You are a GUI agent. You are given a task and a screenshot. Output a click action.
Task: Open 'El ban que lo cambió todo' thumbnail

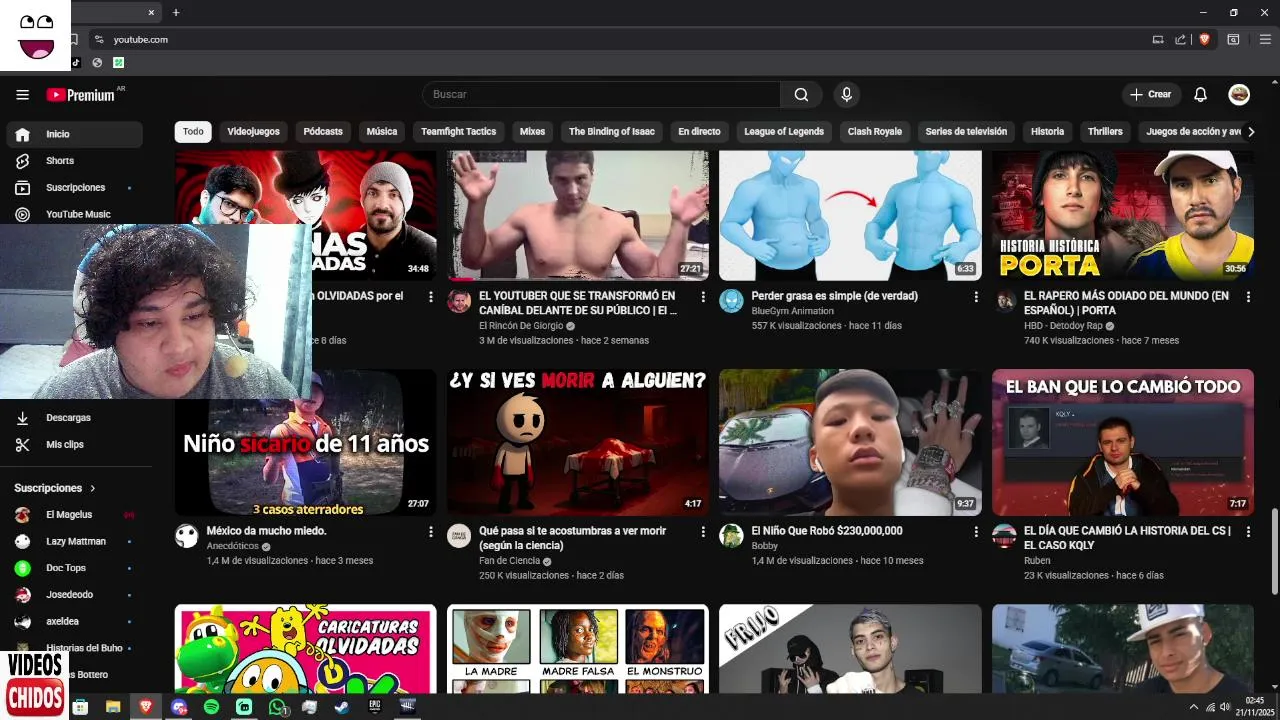1123,442
